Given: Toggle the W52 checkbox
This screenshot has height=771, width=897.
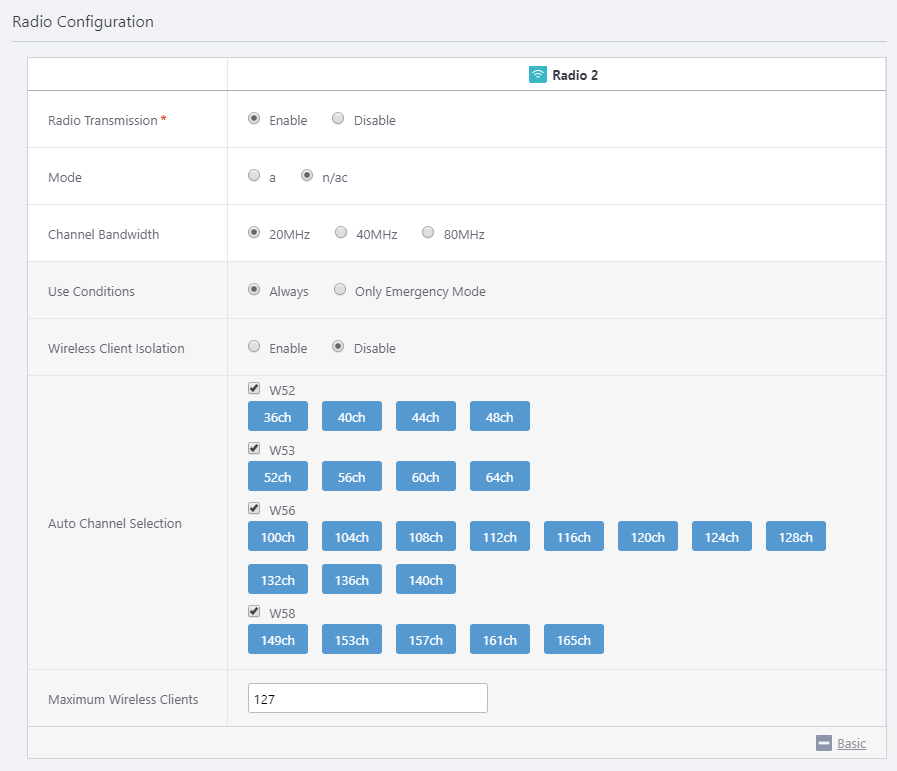Looking at the screenshot, I should point(254,388).
